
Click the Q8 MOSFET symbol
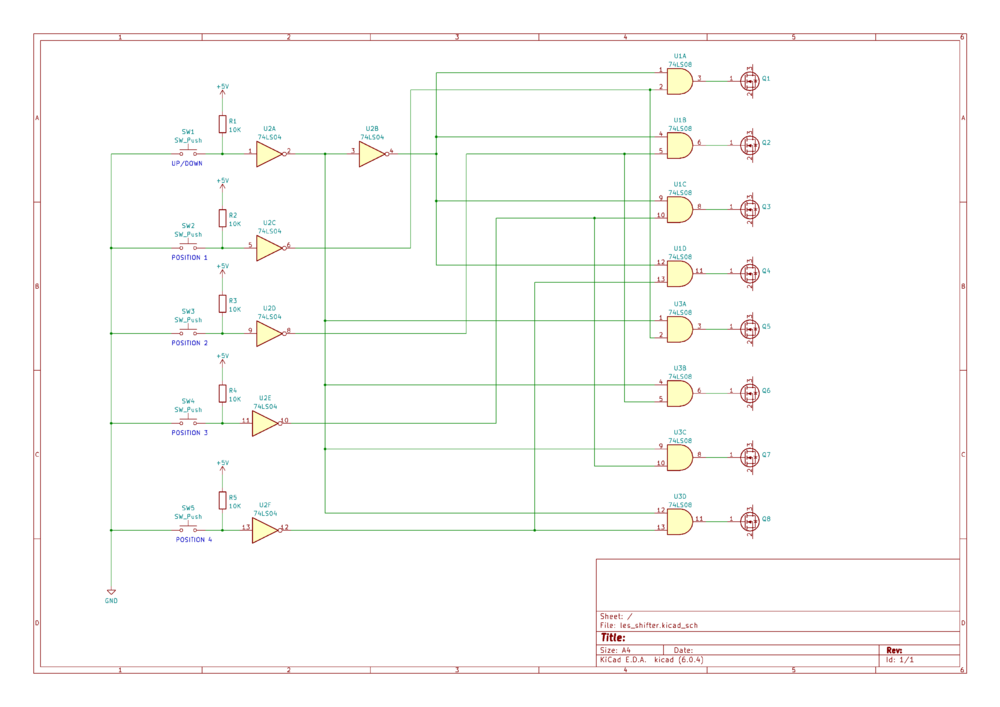point(749,521)
